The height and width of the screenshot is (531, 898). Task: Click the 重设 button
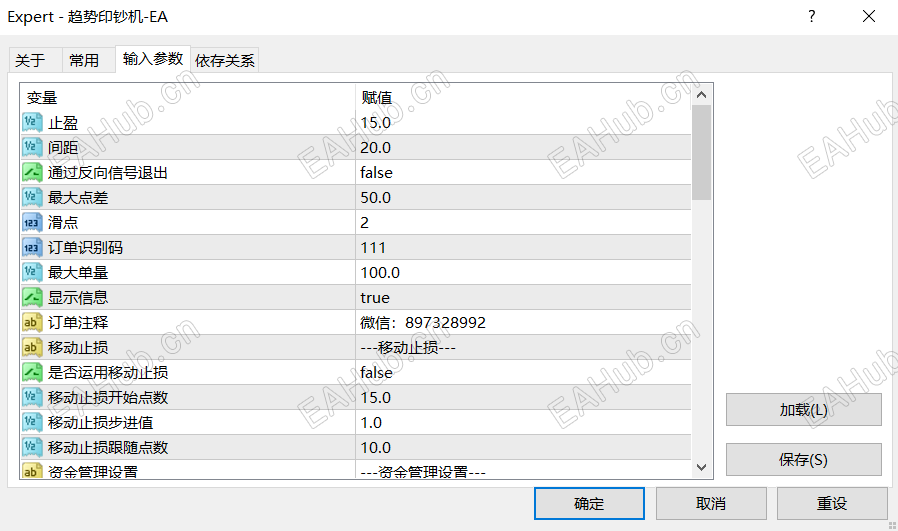point(832,504)
